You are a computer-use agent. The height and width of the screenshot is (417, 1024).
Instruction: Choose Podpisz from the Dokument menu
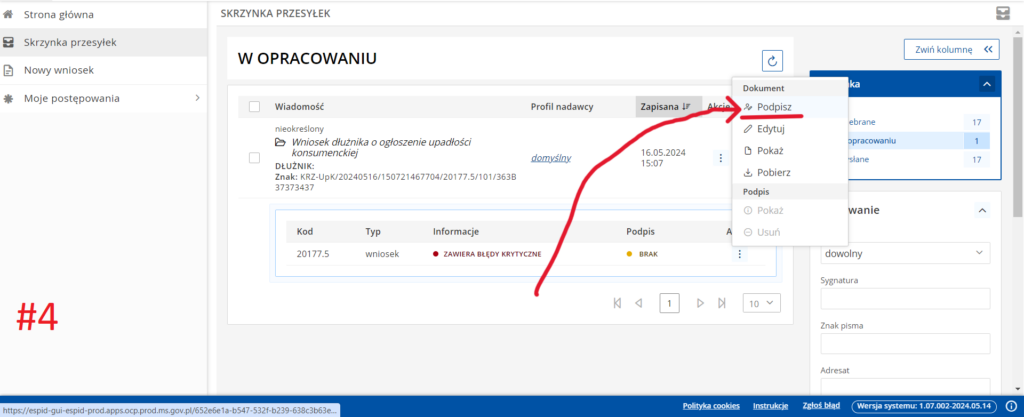coord(776,106)
